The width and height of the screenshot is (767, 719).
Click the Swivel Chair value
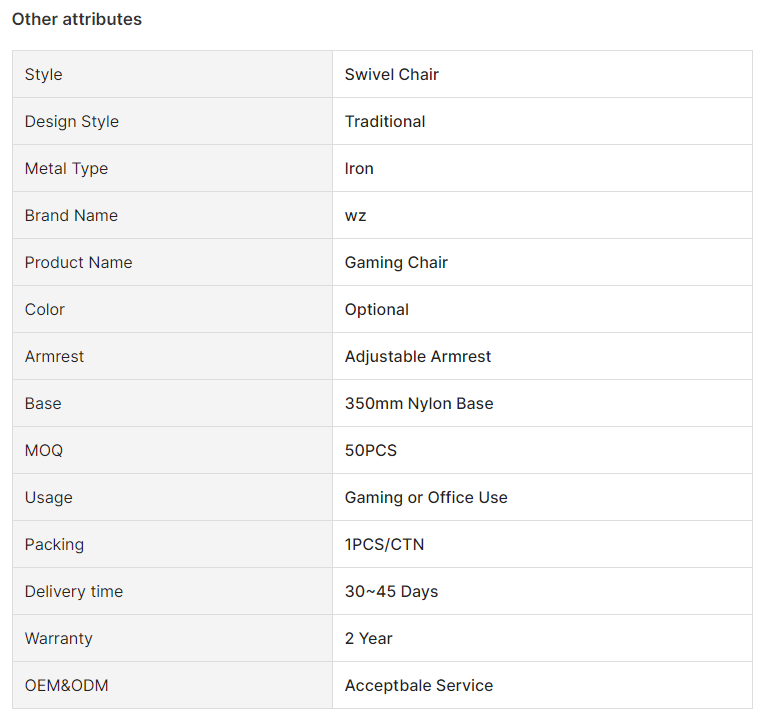pos(391,74)
